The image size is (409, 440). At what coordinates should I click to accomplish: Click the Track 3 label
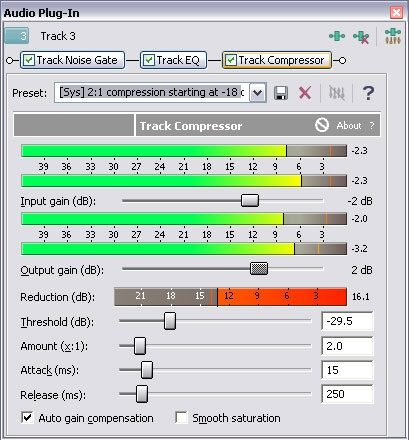point(58,36)
